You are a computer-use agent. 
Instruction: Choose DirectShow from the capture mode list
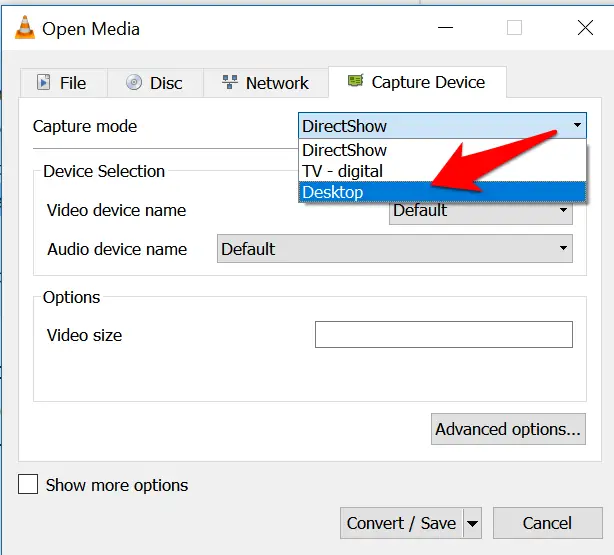point(442,150)
